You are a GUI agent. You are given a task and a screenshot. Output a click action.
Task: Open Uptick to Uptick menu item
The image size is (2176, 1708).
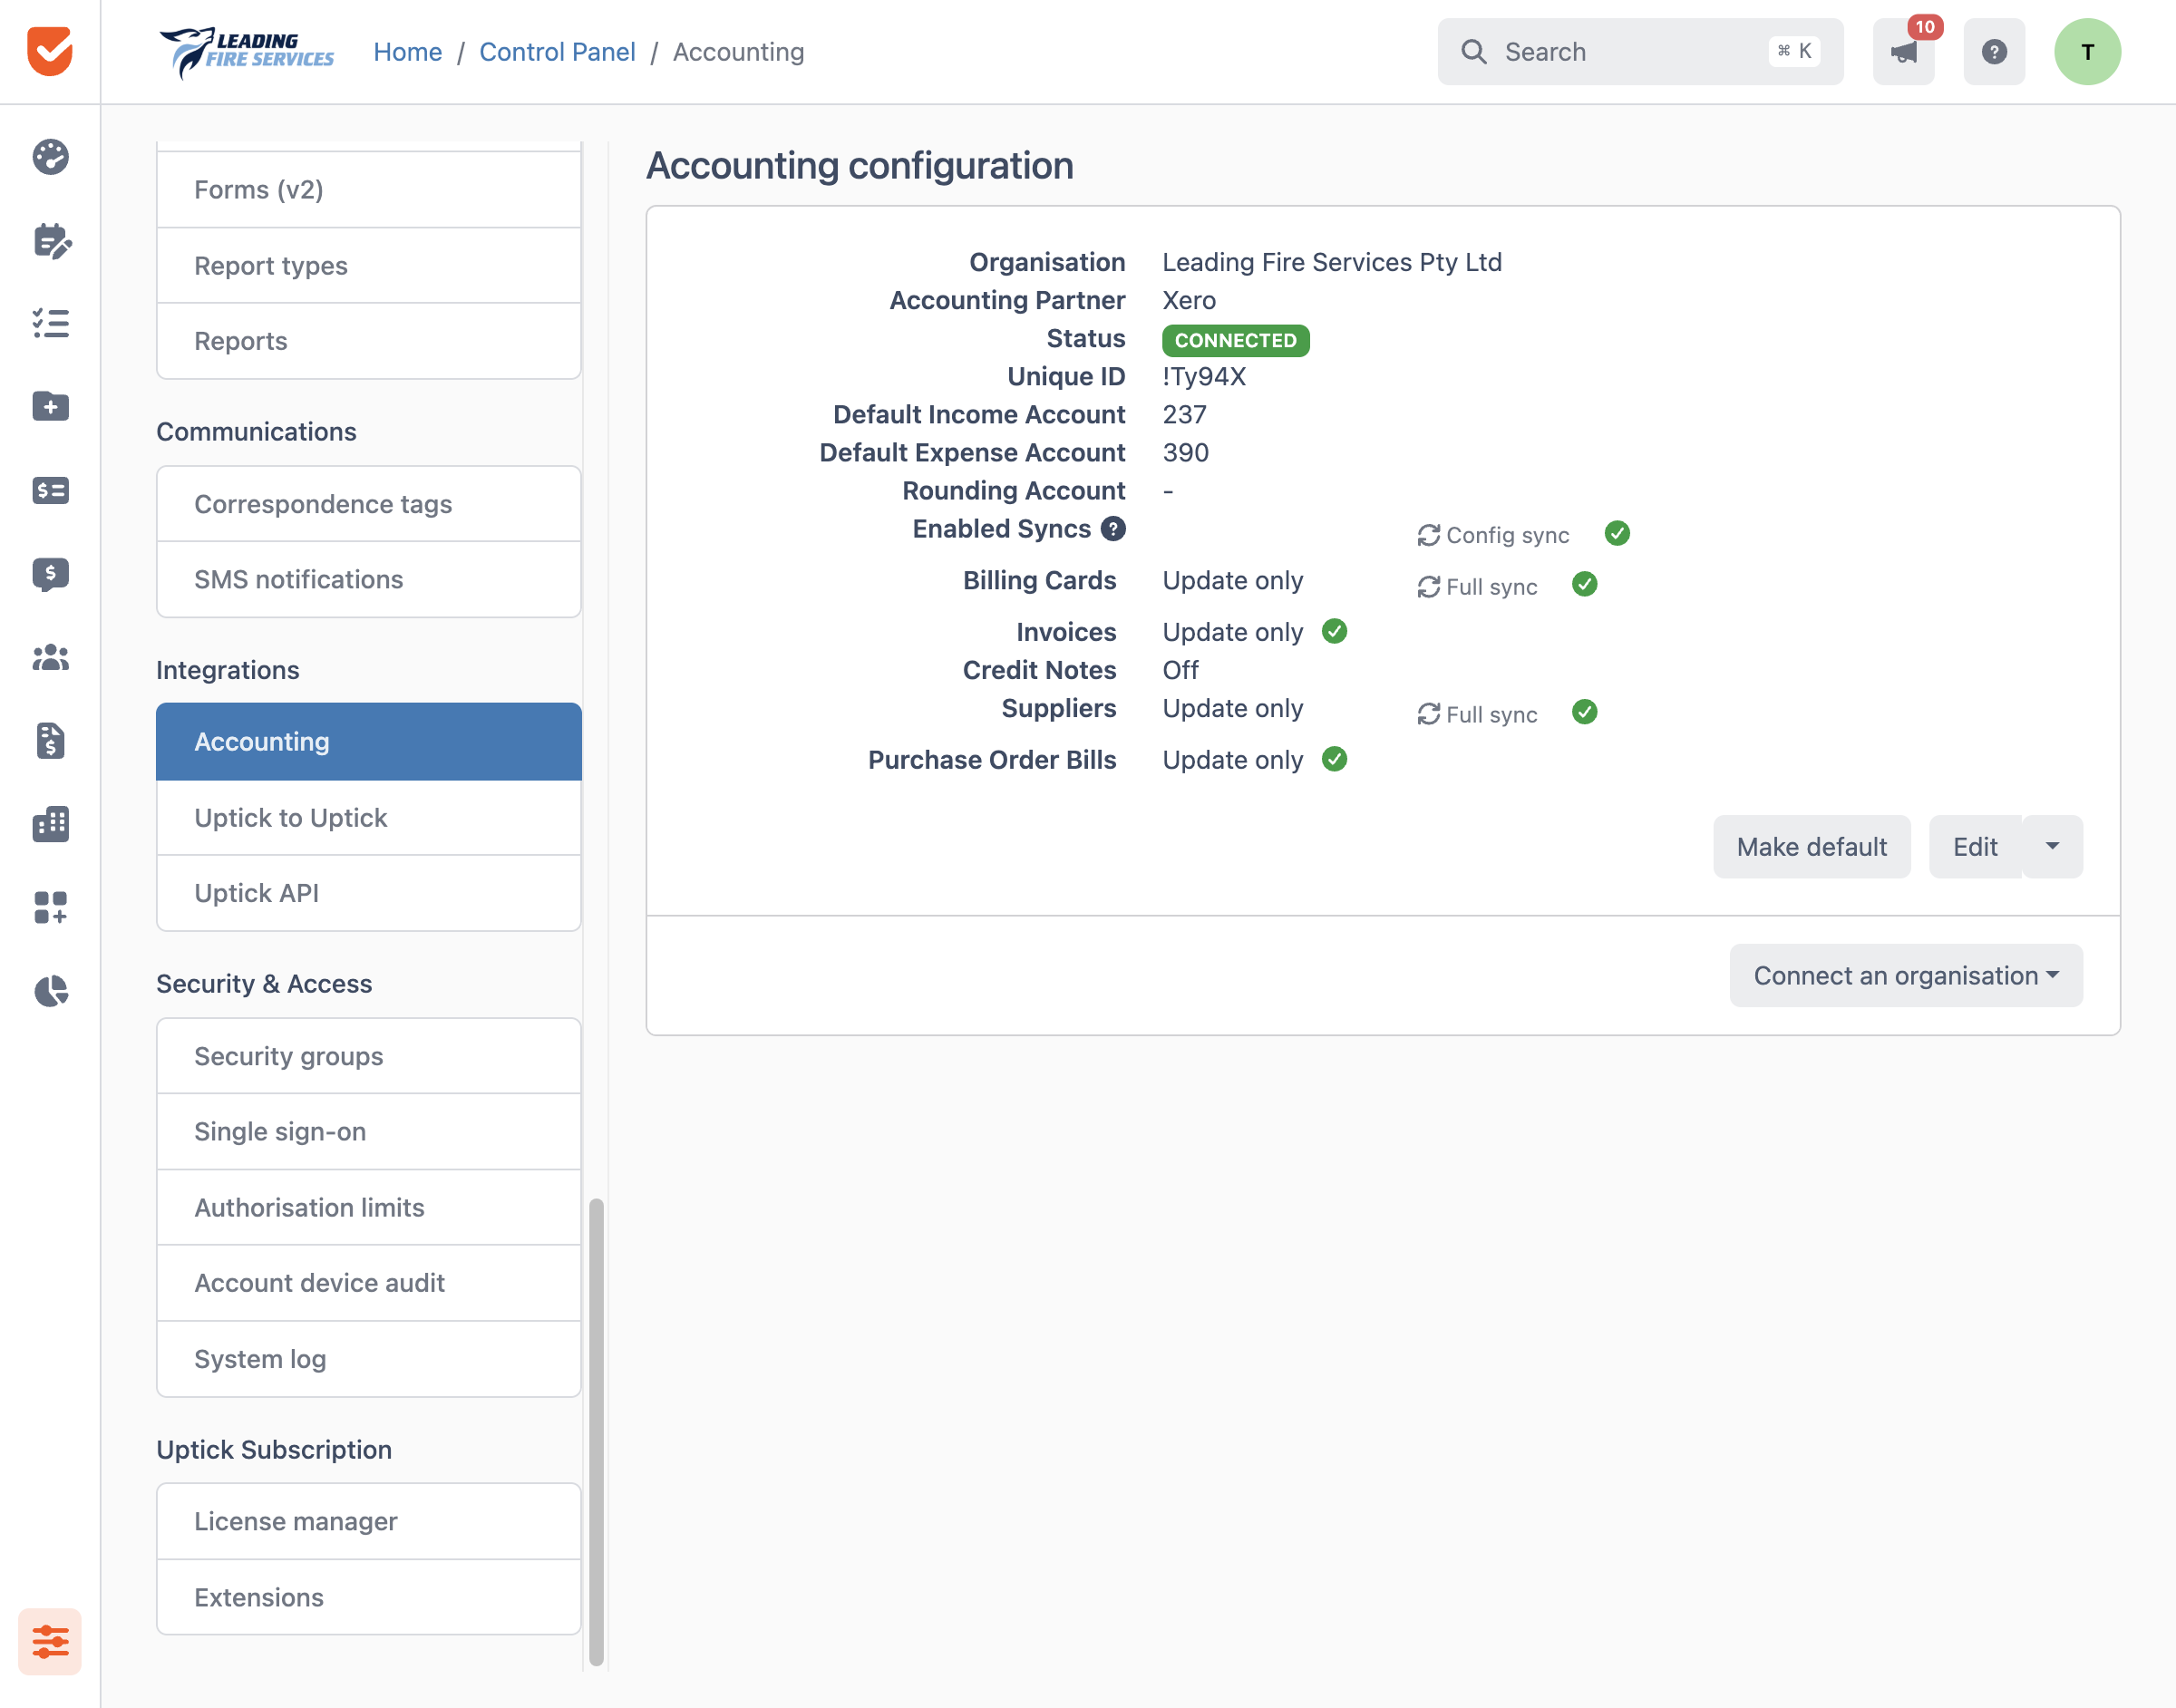click(x=369, y=818)
